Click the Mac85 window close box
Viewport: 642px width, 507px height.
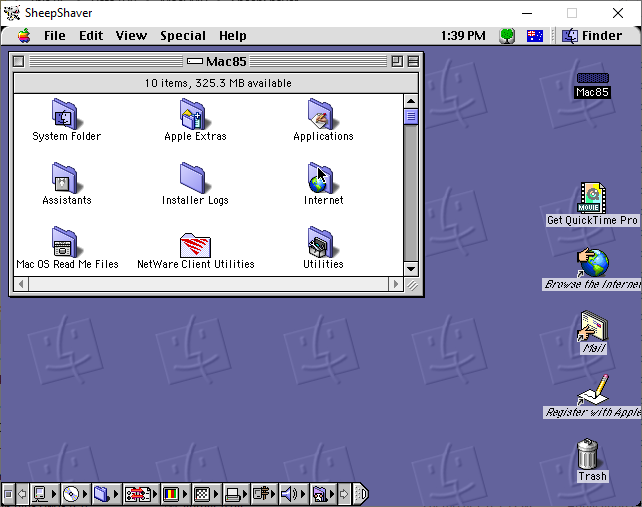tap(18, 61)
